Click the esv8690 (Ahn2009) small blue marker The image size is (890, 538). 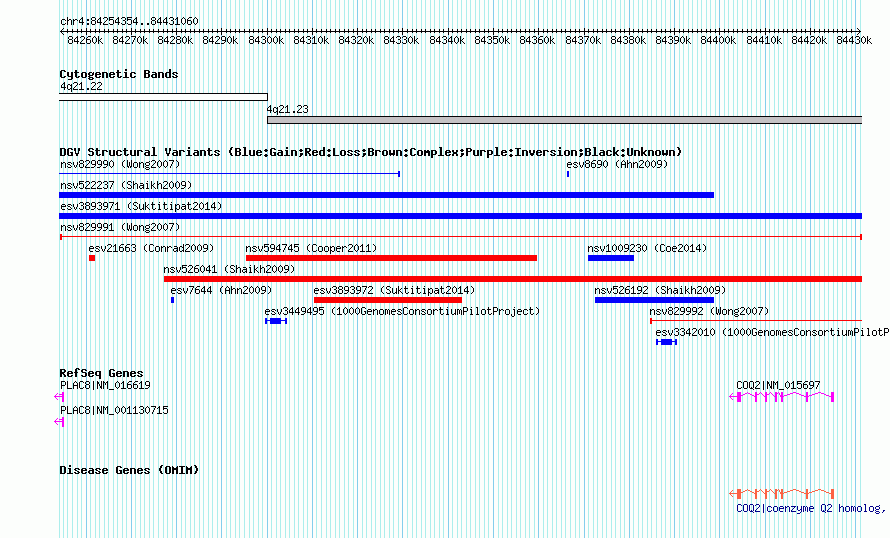tap(568, 174)
